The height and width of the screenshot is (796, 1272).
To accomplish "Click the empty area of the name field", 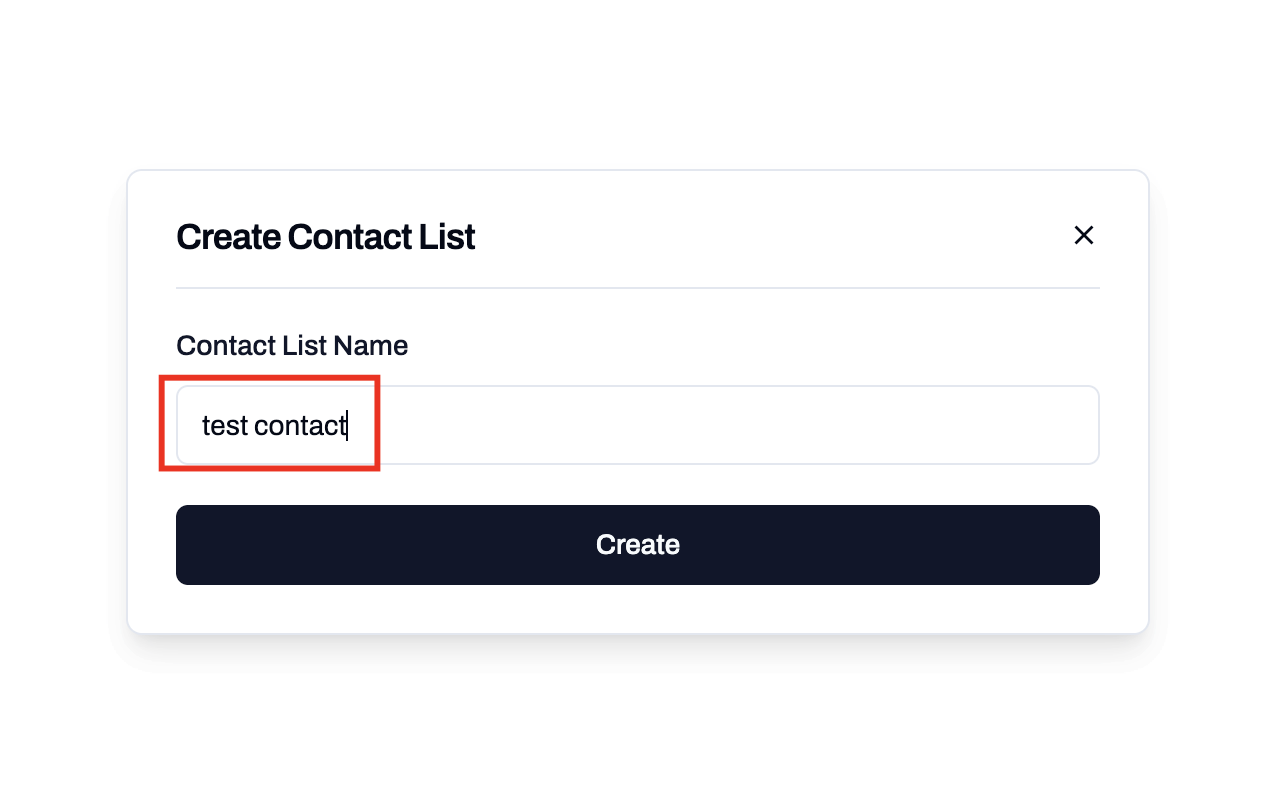I will point(700,424).
